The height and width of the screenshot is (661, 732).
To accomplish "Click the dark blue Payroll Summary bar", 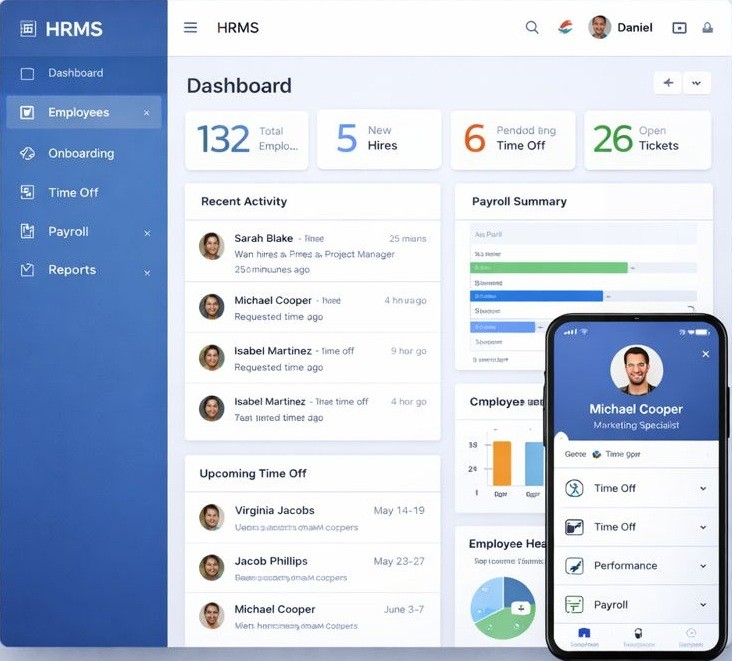I will click(x=536, y=296).
